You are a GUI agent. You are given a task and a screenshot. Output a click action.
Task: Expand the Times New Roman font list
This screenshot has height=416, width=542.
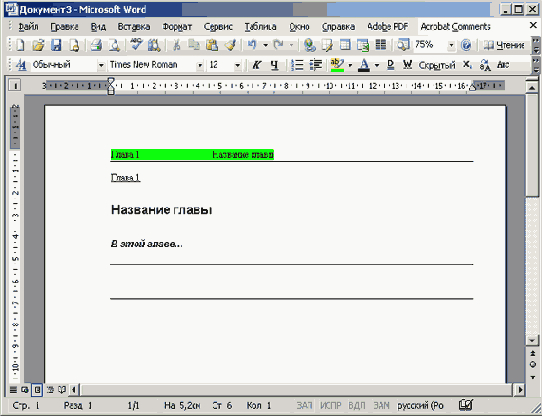coord(200,65)
